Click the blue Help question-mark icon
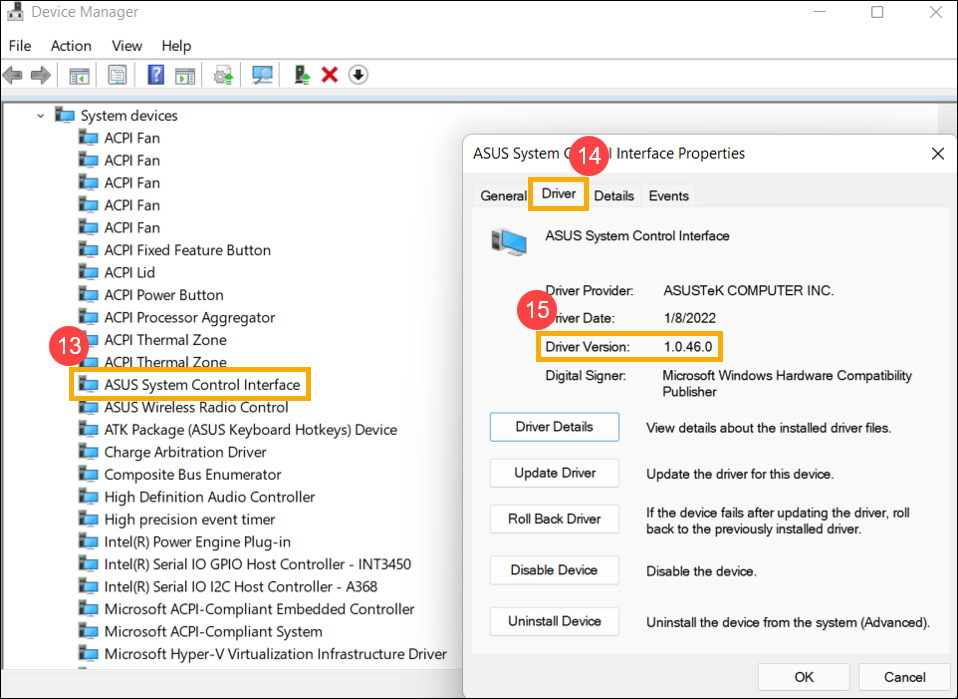 156,75
